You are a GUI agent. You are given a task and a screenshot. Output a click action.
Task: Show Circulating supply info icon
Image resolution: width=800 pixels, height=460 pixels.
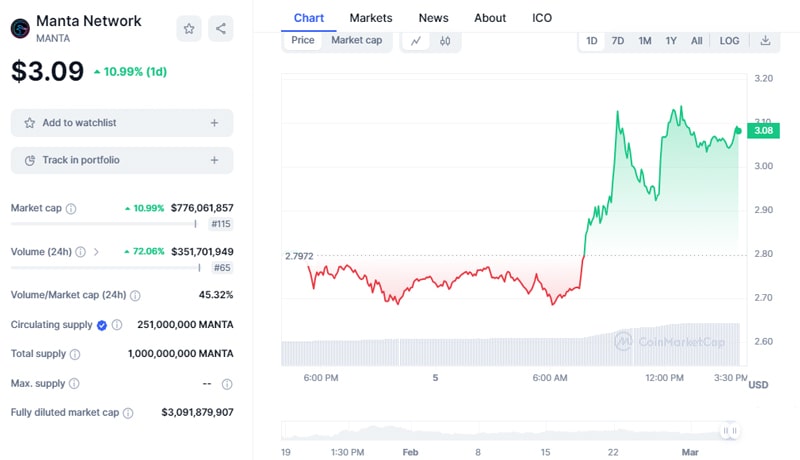117,325
